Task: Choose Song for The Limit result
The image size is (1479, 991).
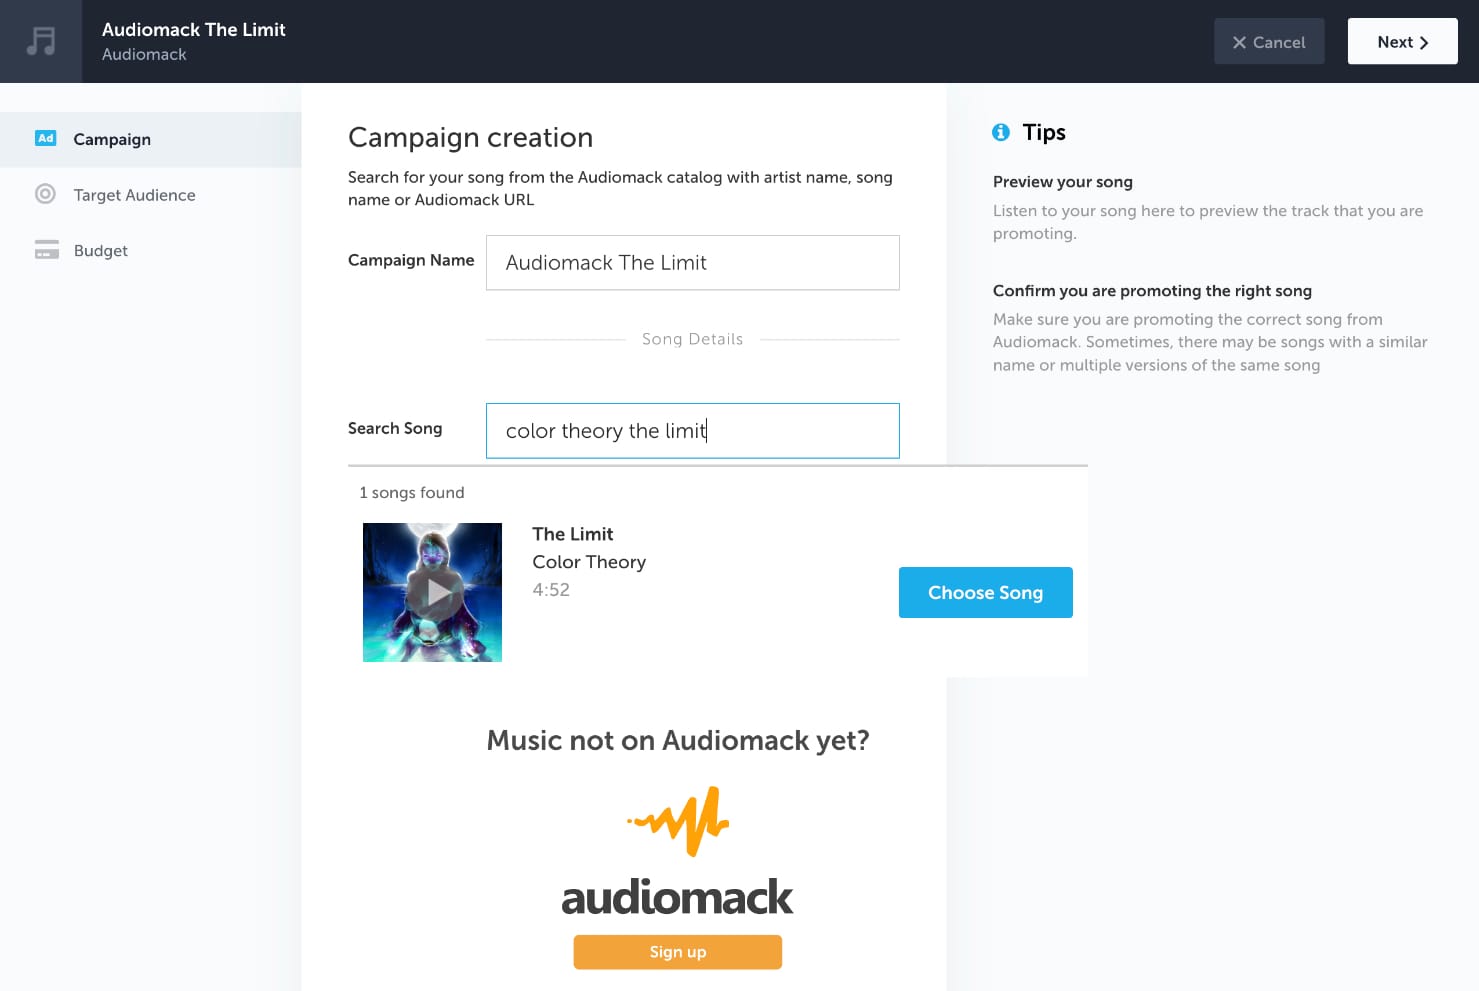Action: (x=985, y=592)
